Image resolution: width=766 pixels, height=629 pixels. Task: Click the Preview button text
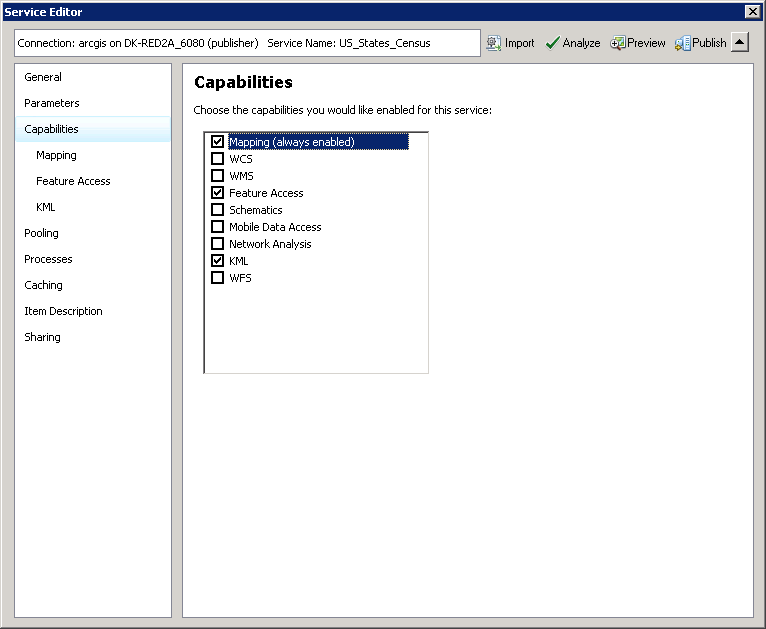[646, 43]
